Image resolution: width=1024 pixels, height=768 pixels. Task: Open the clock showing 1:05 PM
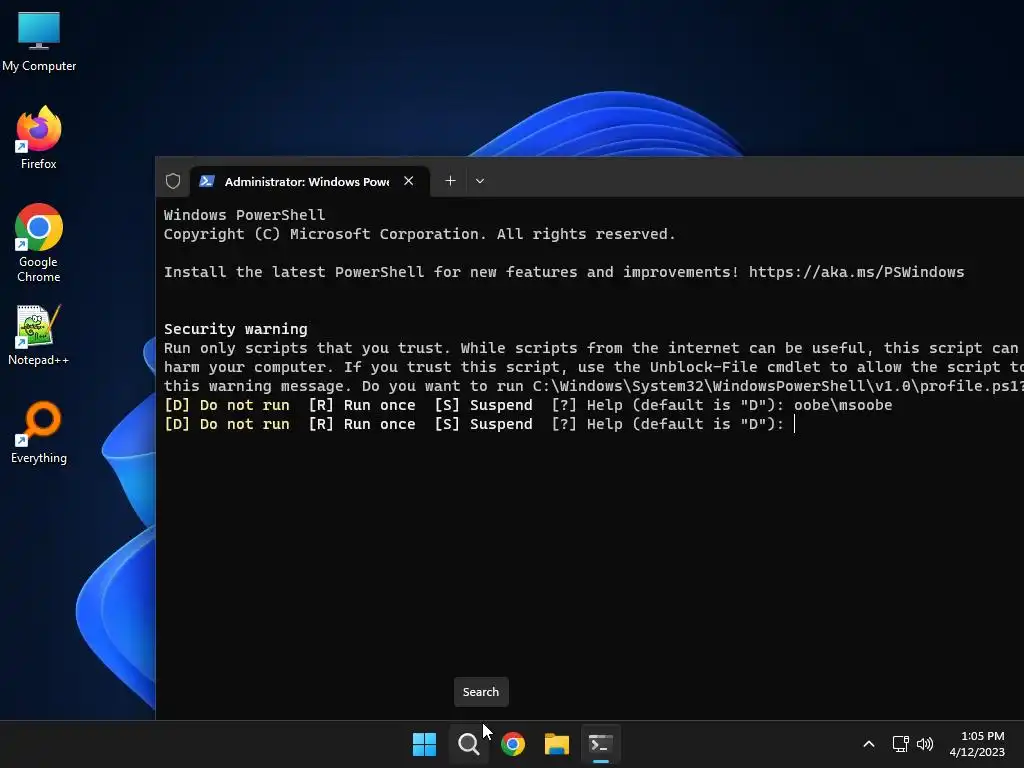coord(977,744)
